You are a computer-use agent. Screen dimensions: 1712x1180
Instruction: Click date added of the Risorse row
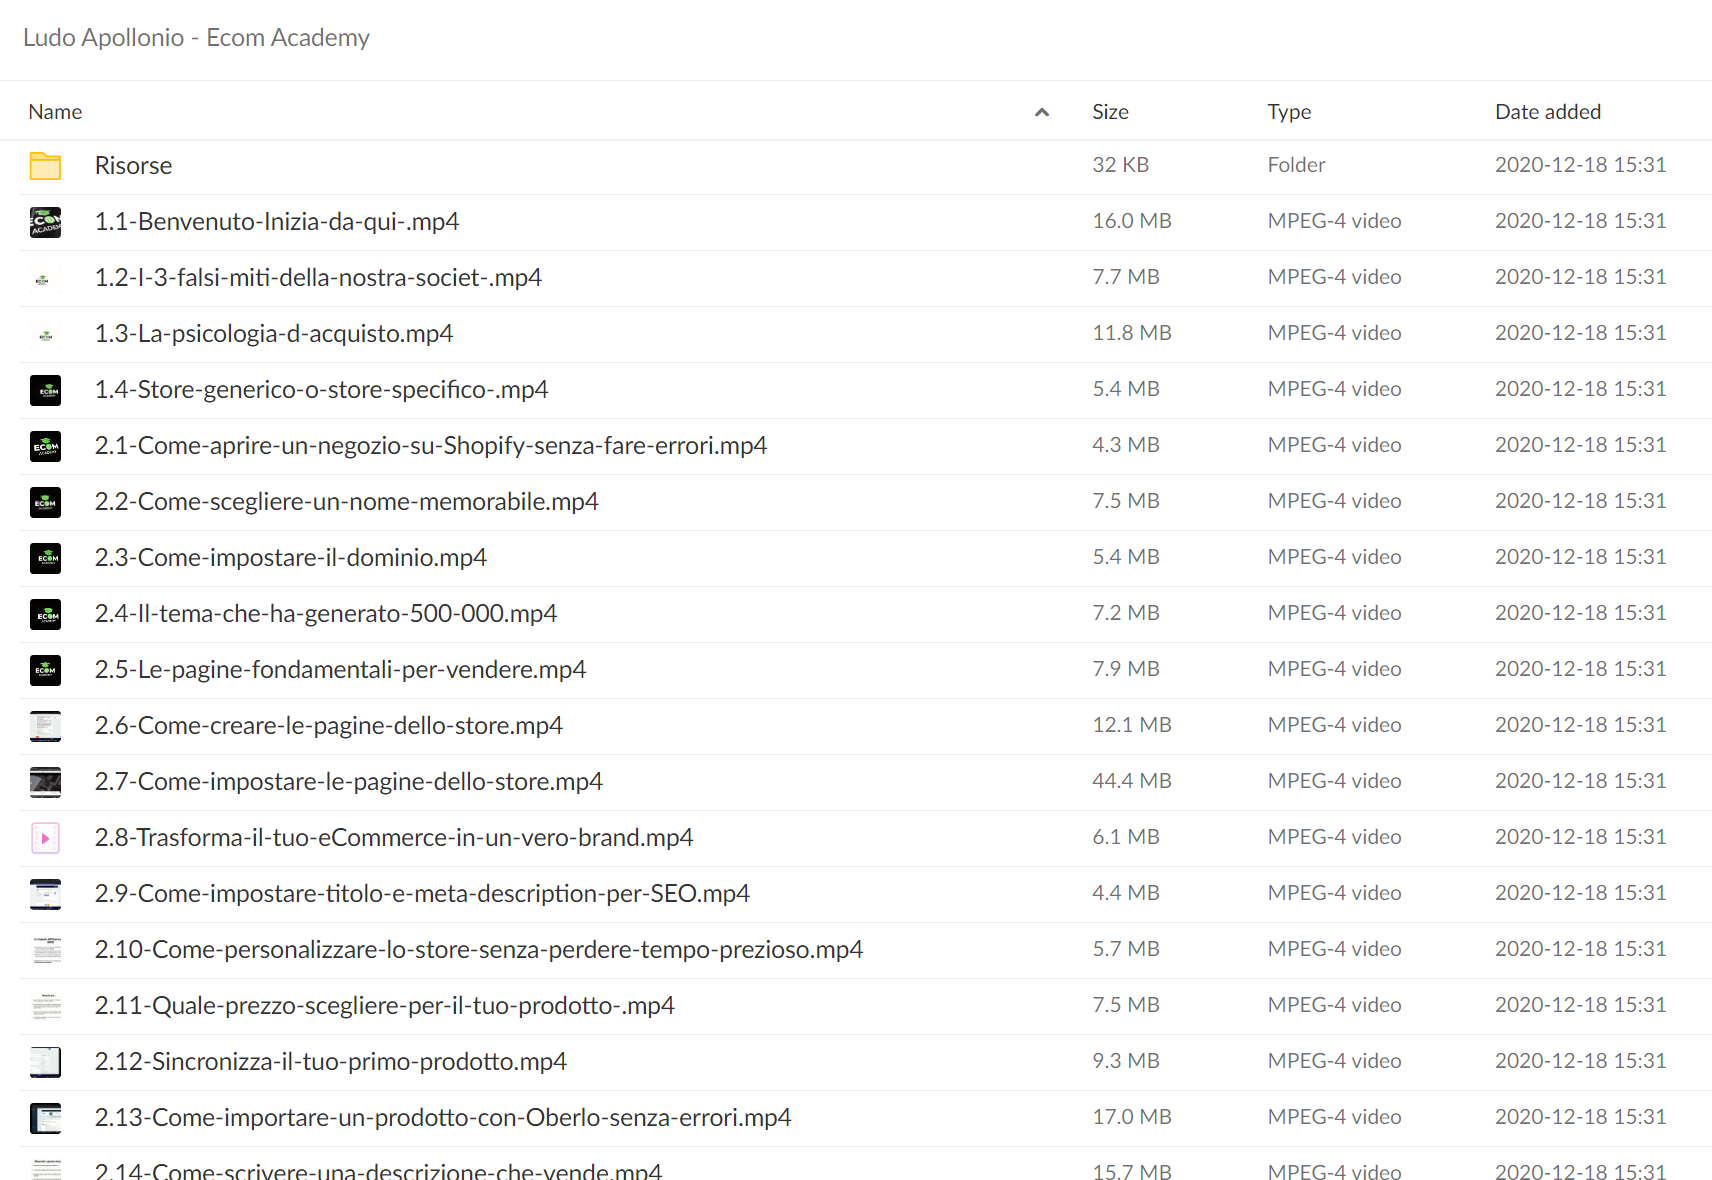coord(1580,165)
